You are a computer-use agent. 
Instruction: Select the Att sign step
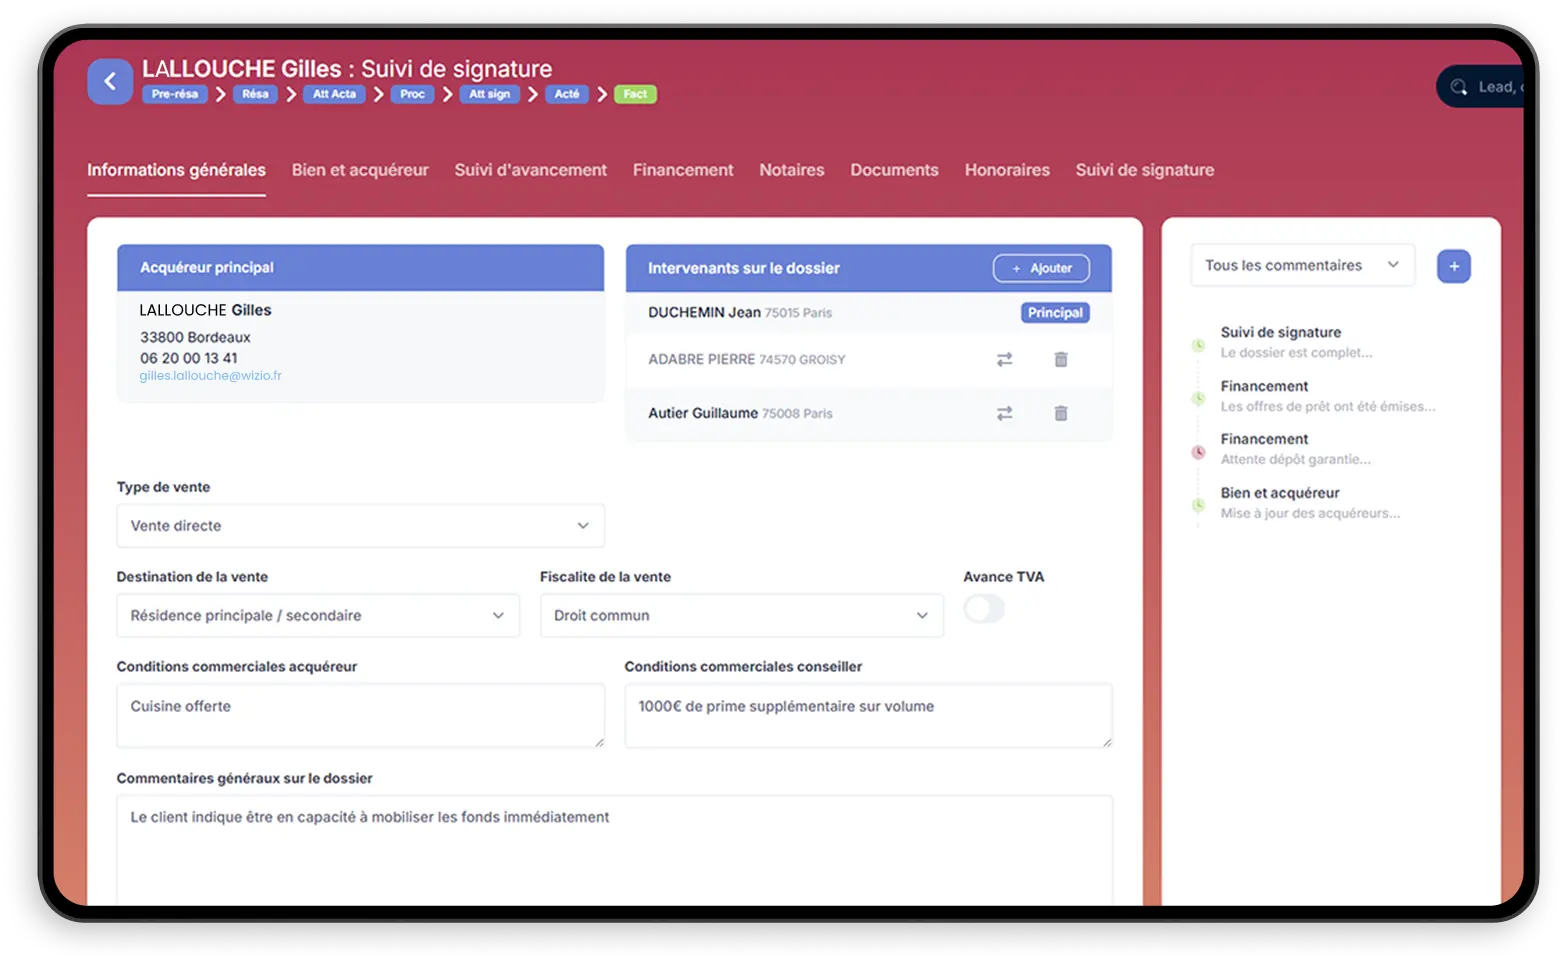(x=489, y=94)
